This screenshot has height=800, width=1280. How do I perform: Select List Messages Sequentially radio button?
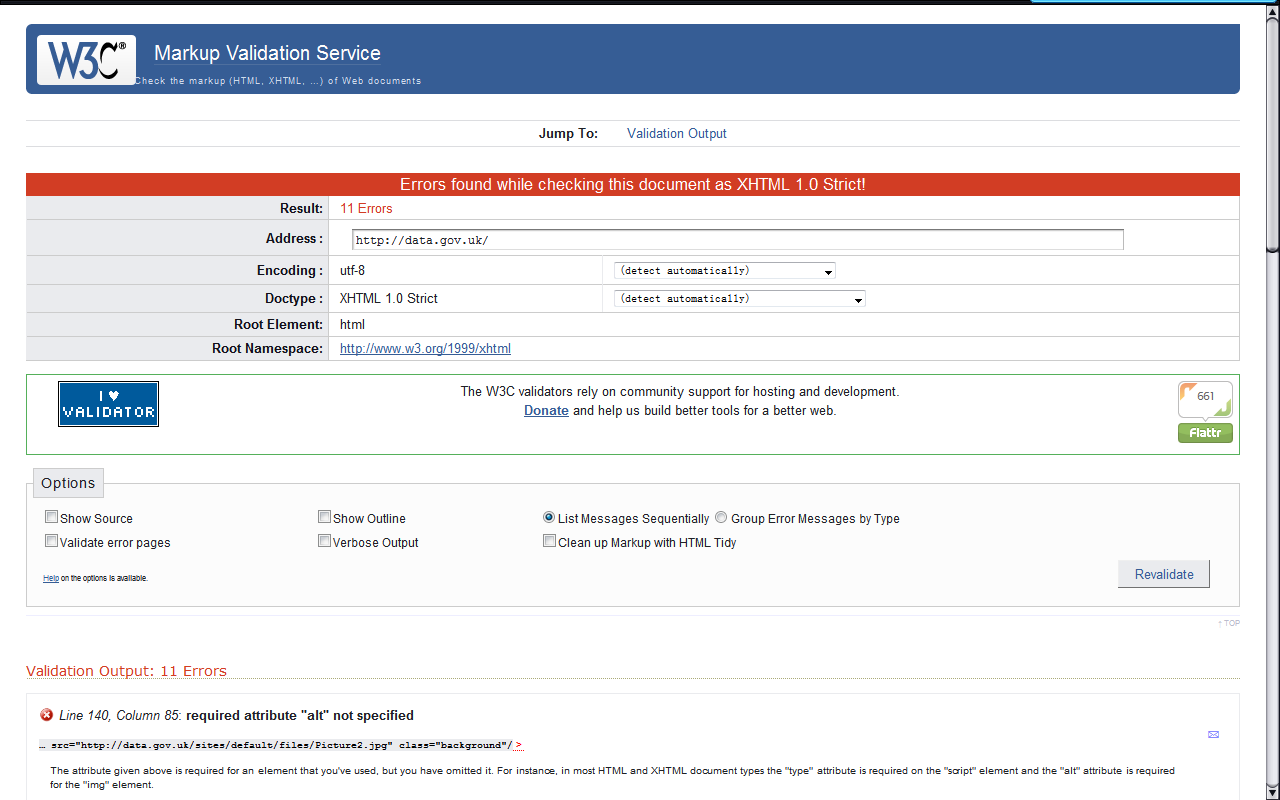tap(549, 517)
